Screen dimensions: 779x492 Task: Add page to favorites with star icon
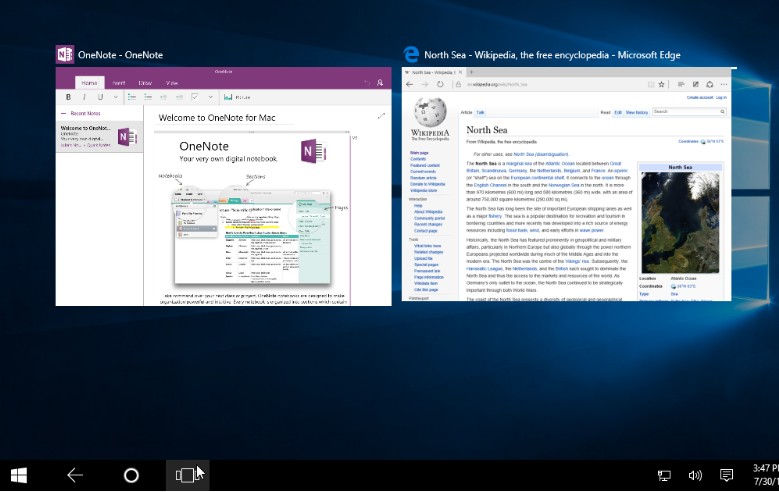point(661,84)
